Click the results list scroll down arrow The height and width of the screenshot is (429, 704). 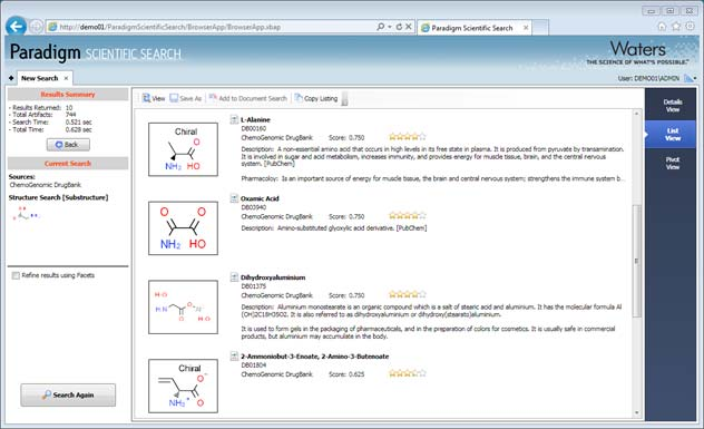636,413
